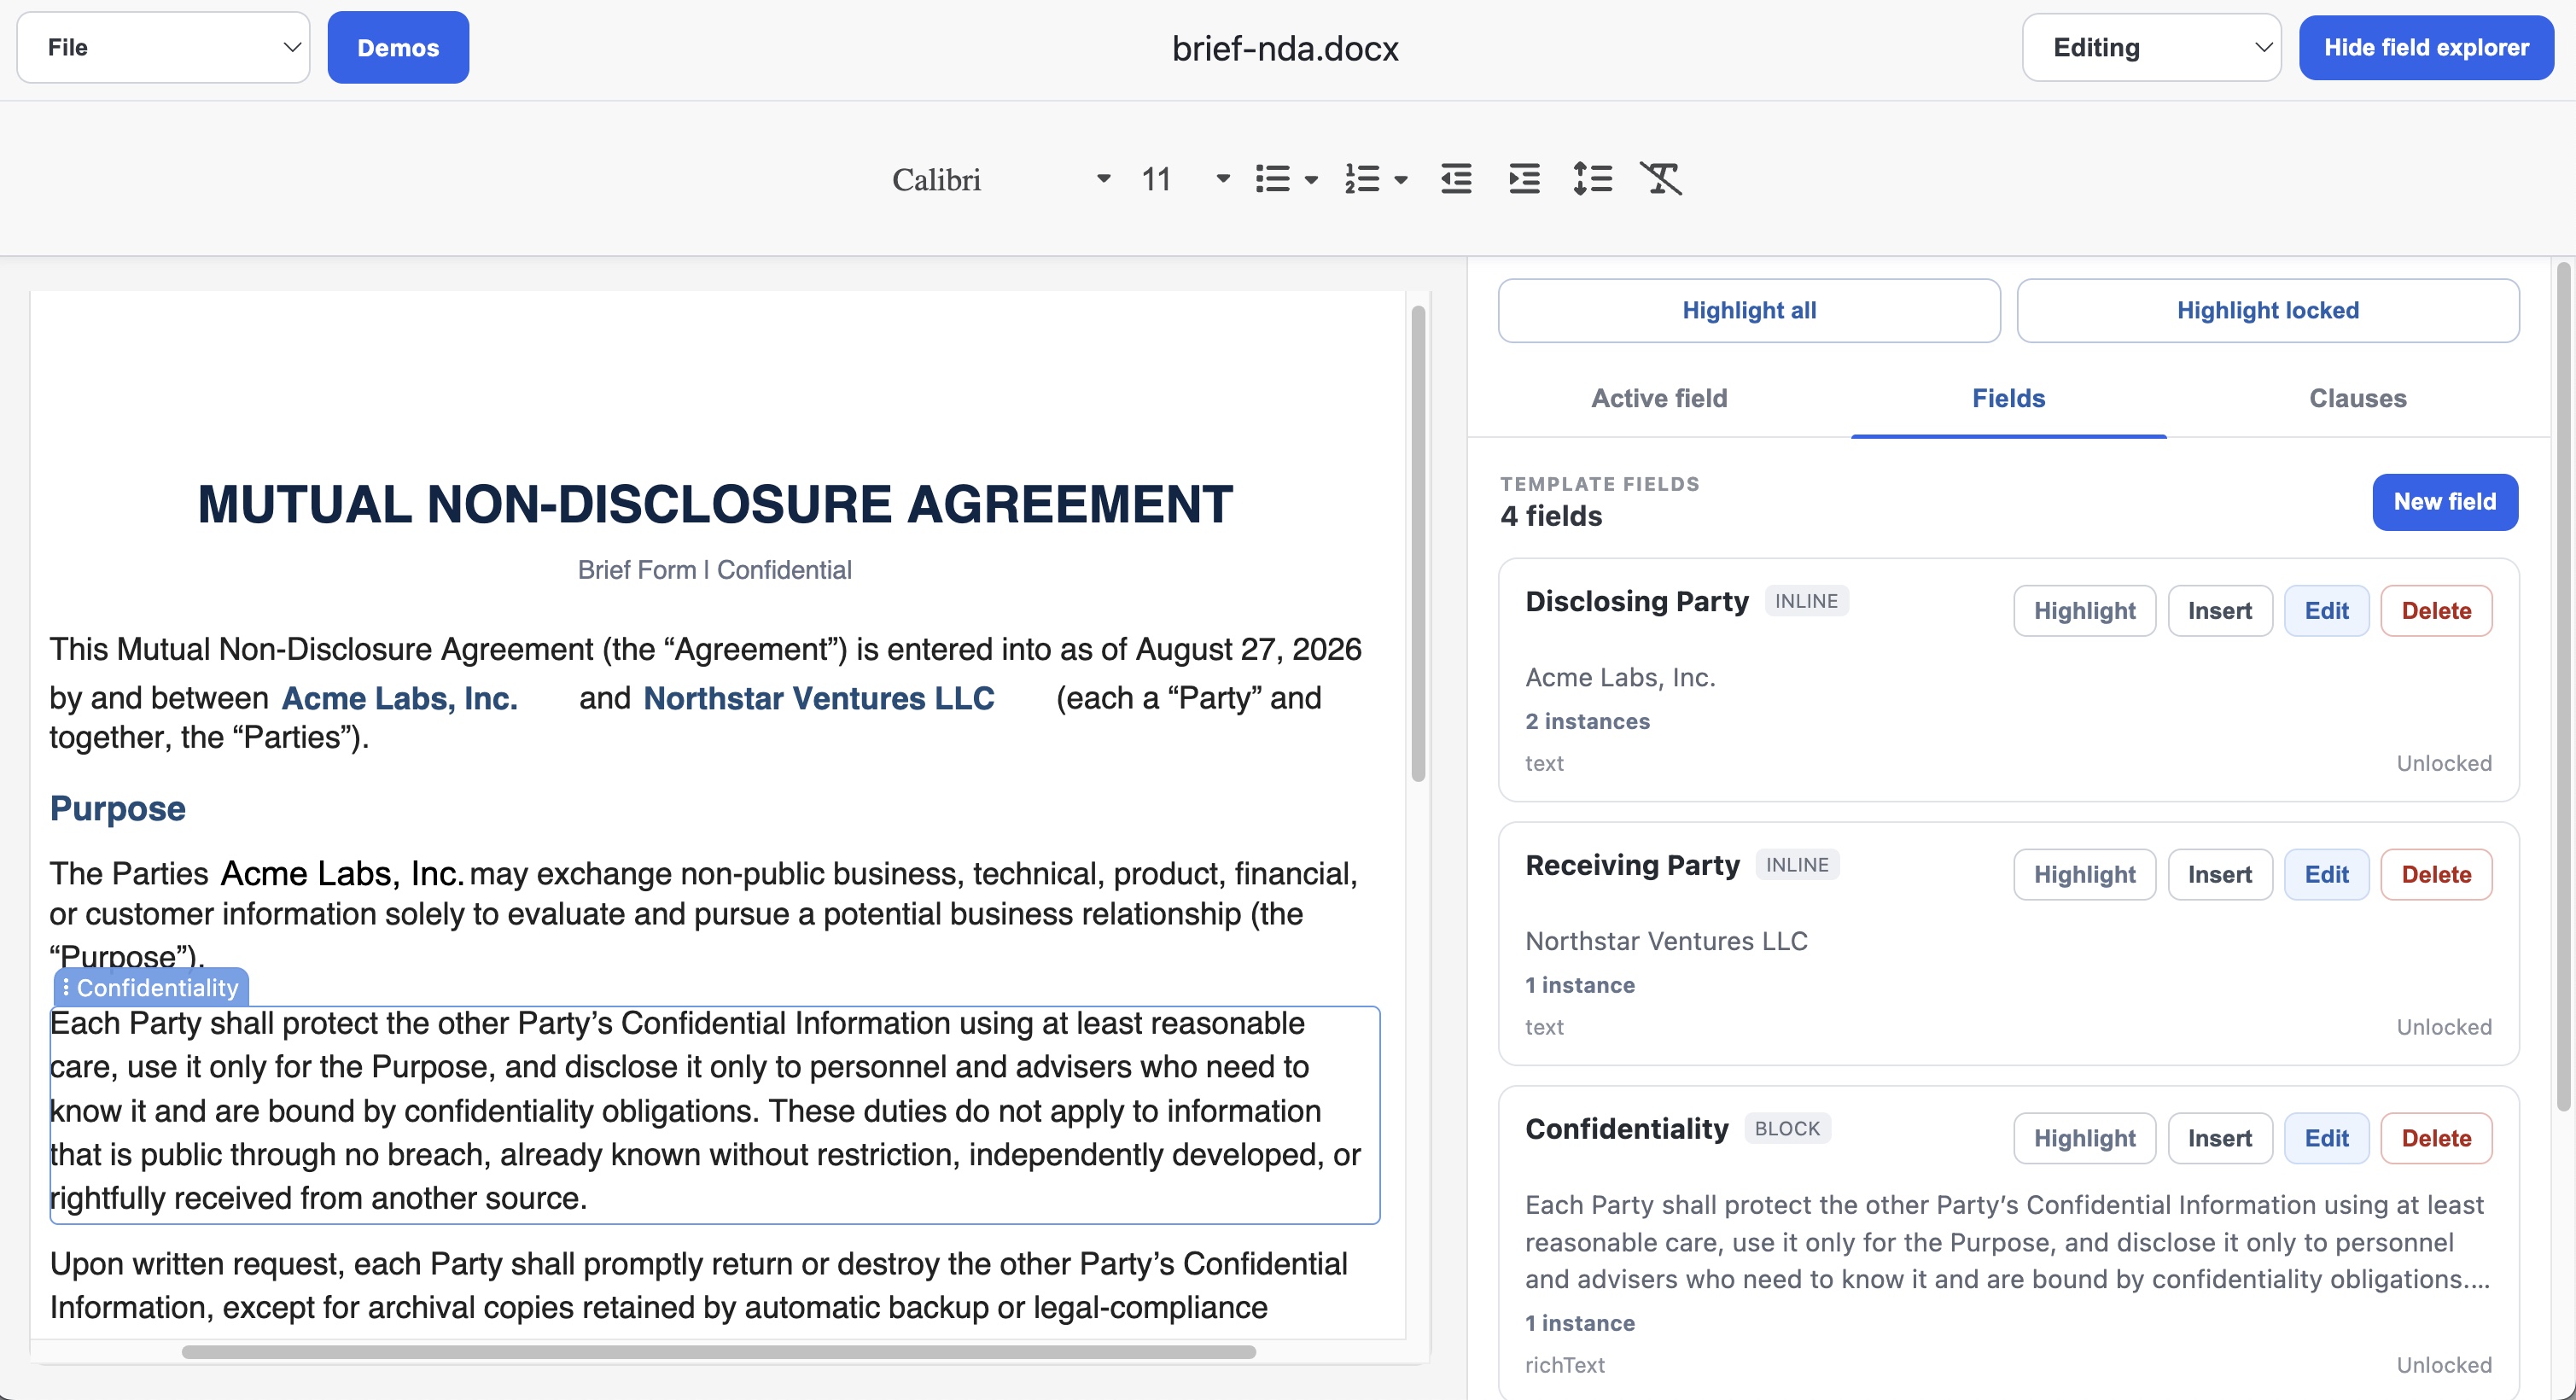Click the INLINE badge on Receiving Party
2576x1400 pixels.
[x=1798, y=865]
